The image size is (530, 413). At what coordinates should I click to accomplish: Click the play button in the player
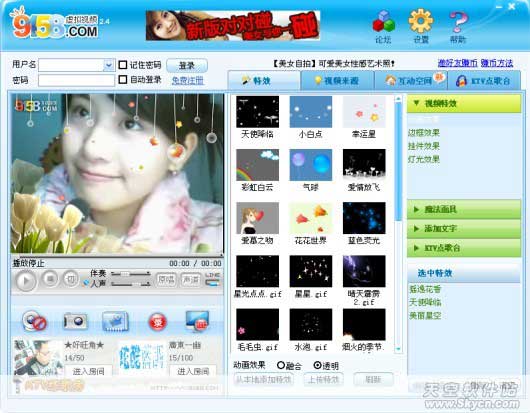point(25,281)
